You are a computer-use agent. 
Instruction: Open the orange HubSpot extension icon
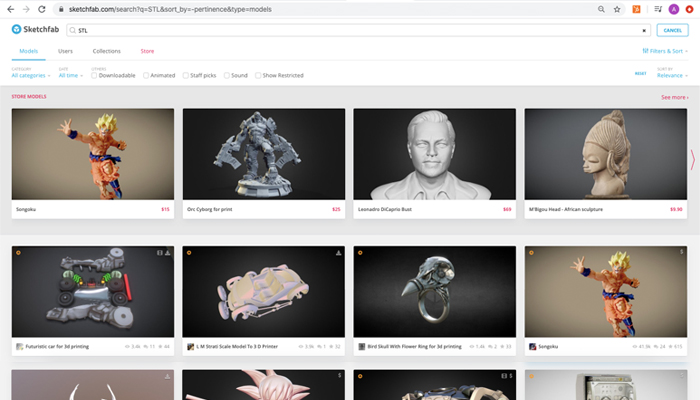(637, 9)
